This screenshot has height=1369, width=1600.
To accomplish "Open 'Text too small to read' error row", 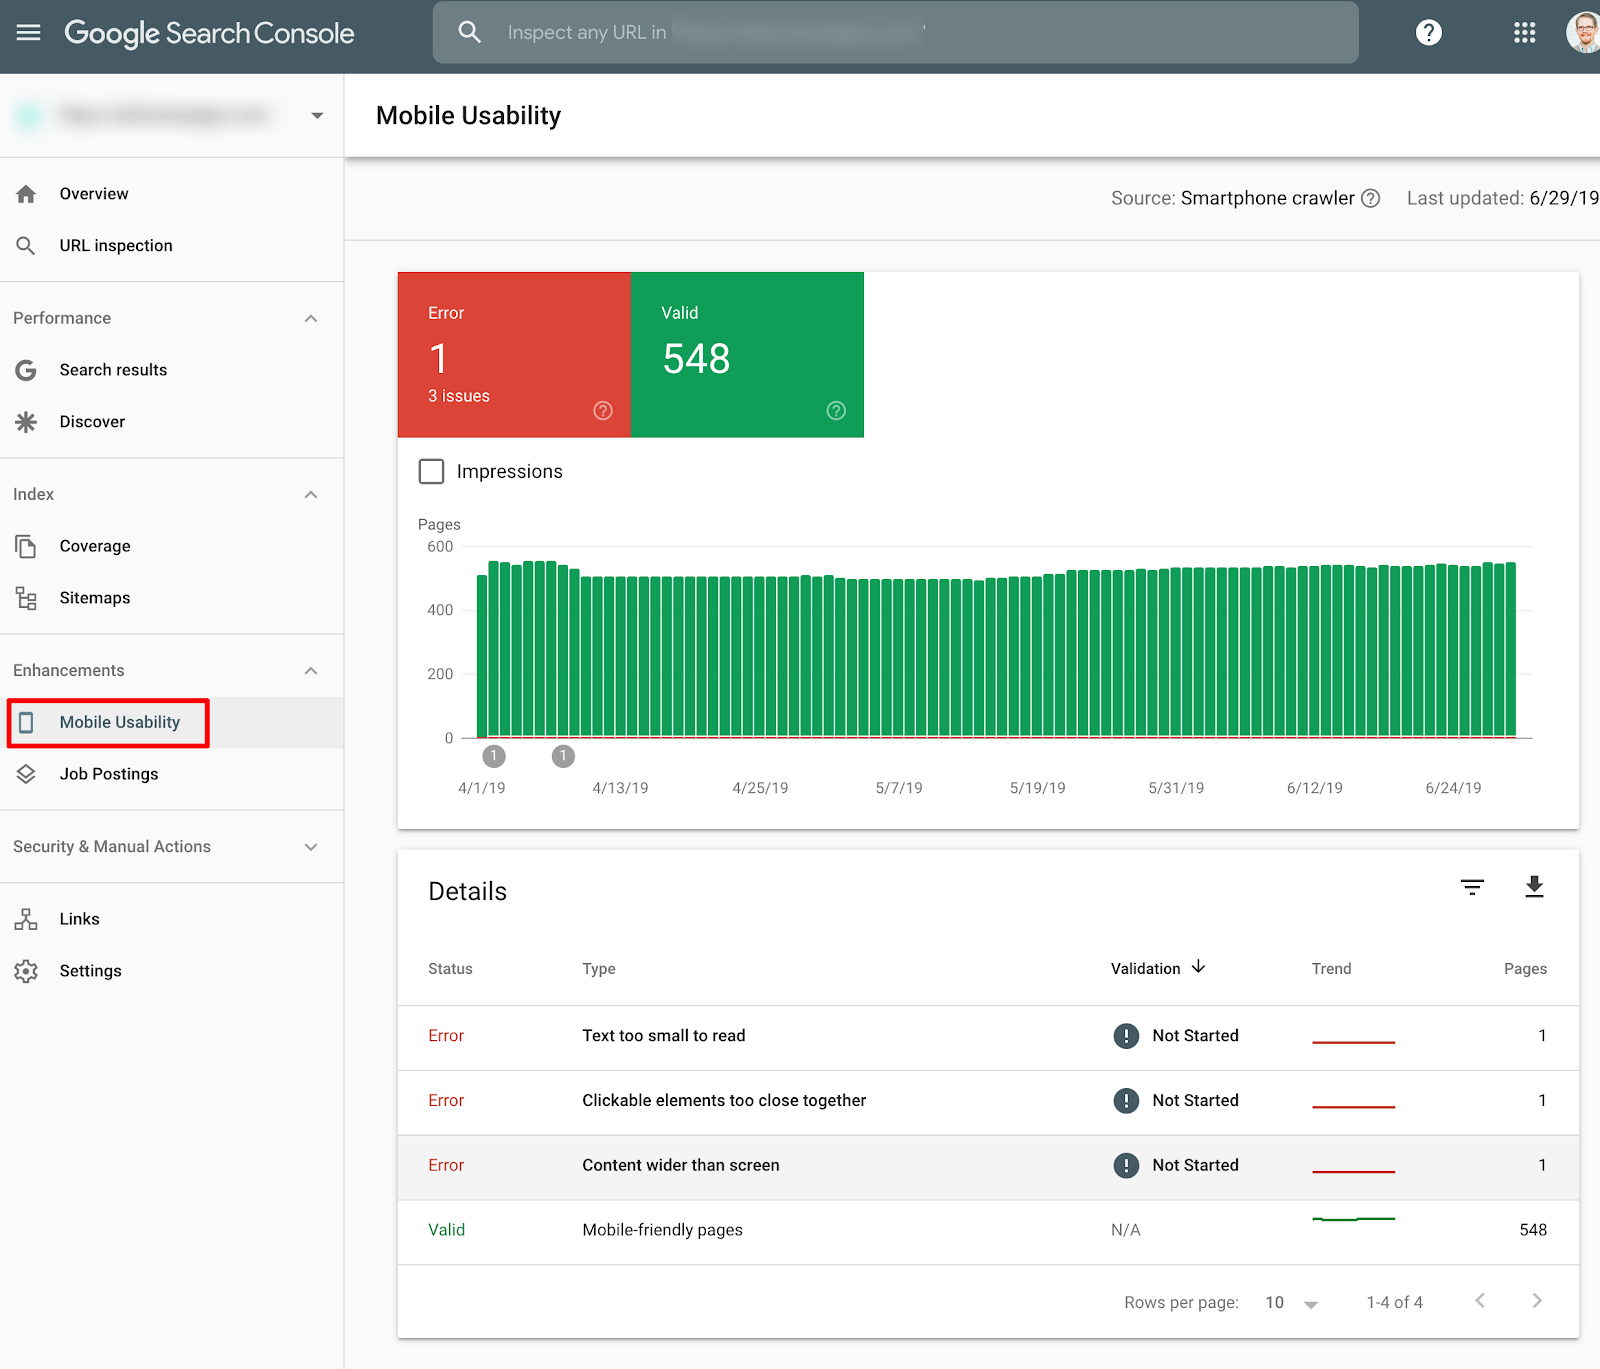I will pos(664,1036).
